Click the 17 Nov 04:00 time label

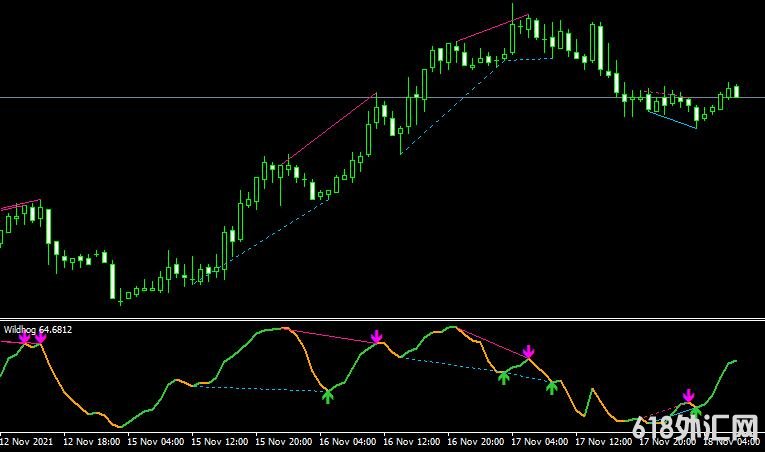(x=539, y=442)
